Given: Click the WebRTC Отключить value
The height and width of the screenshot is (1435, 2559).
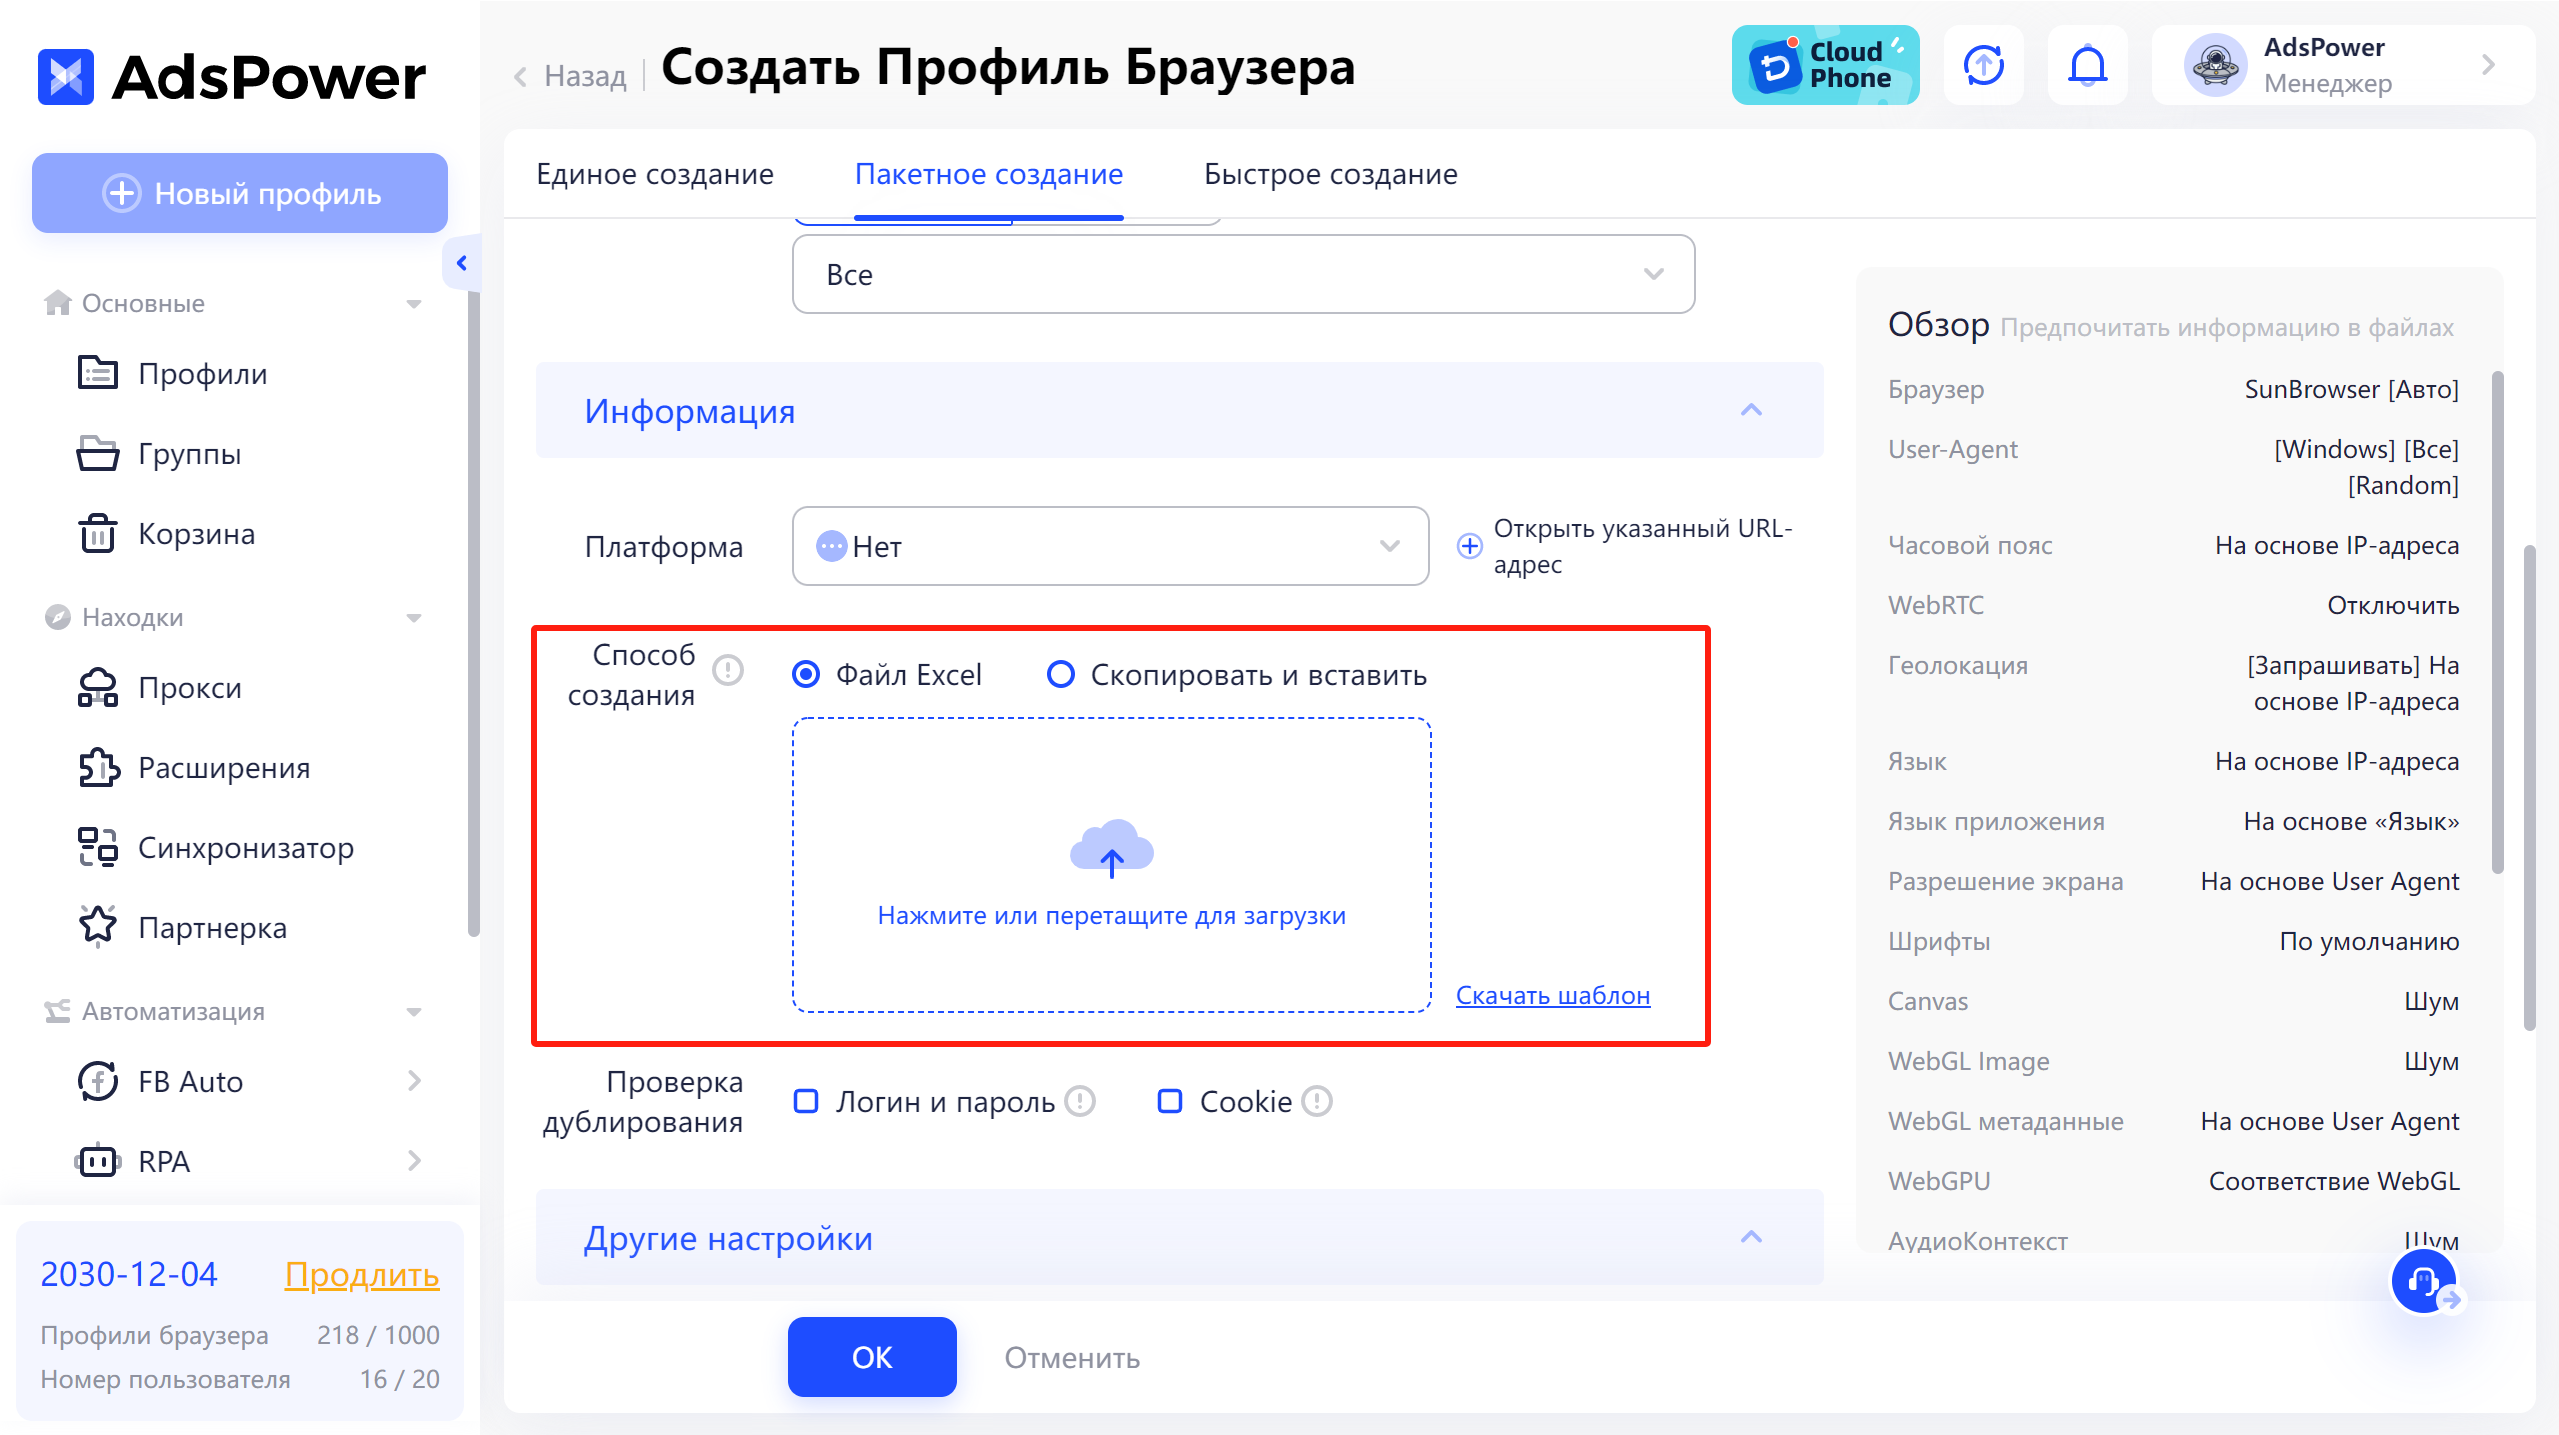Looking at the screenshot, I should 2393,605.
